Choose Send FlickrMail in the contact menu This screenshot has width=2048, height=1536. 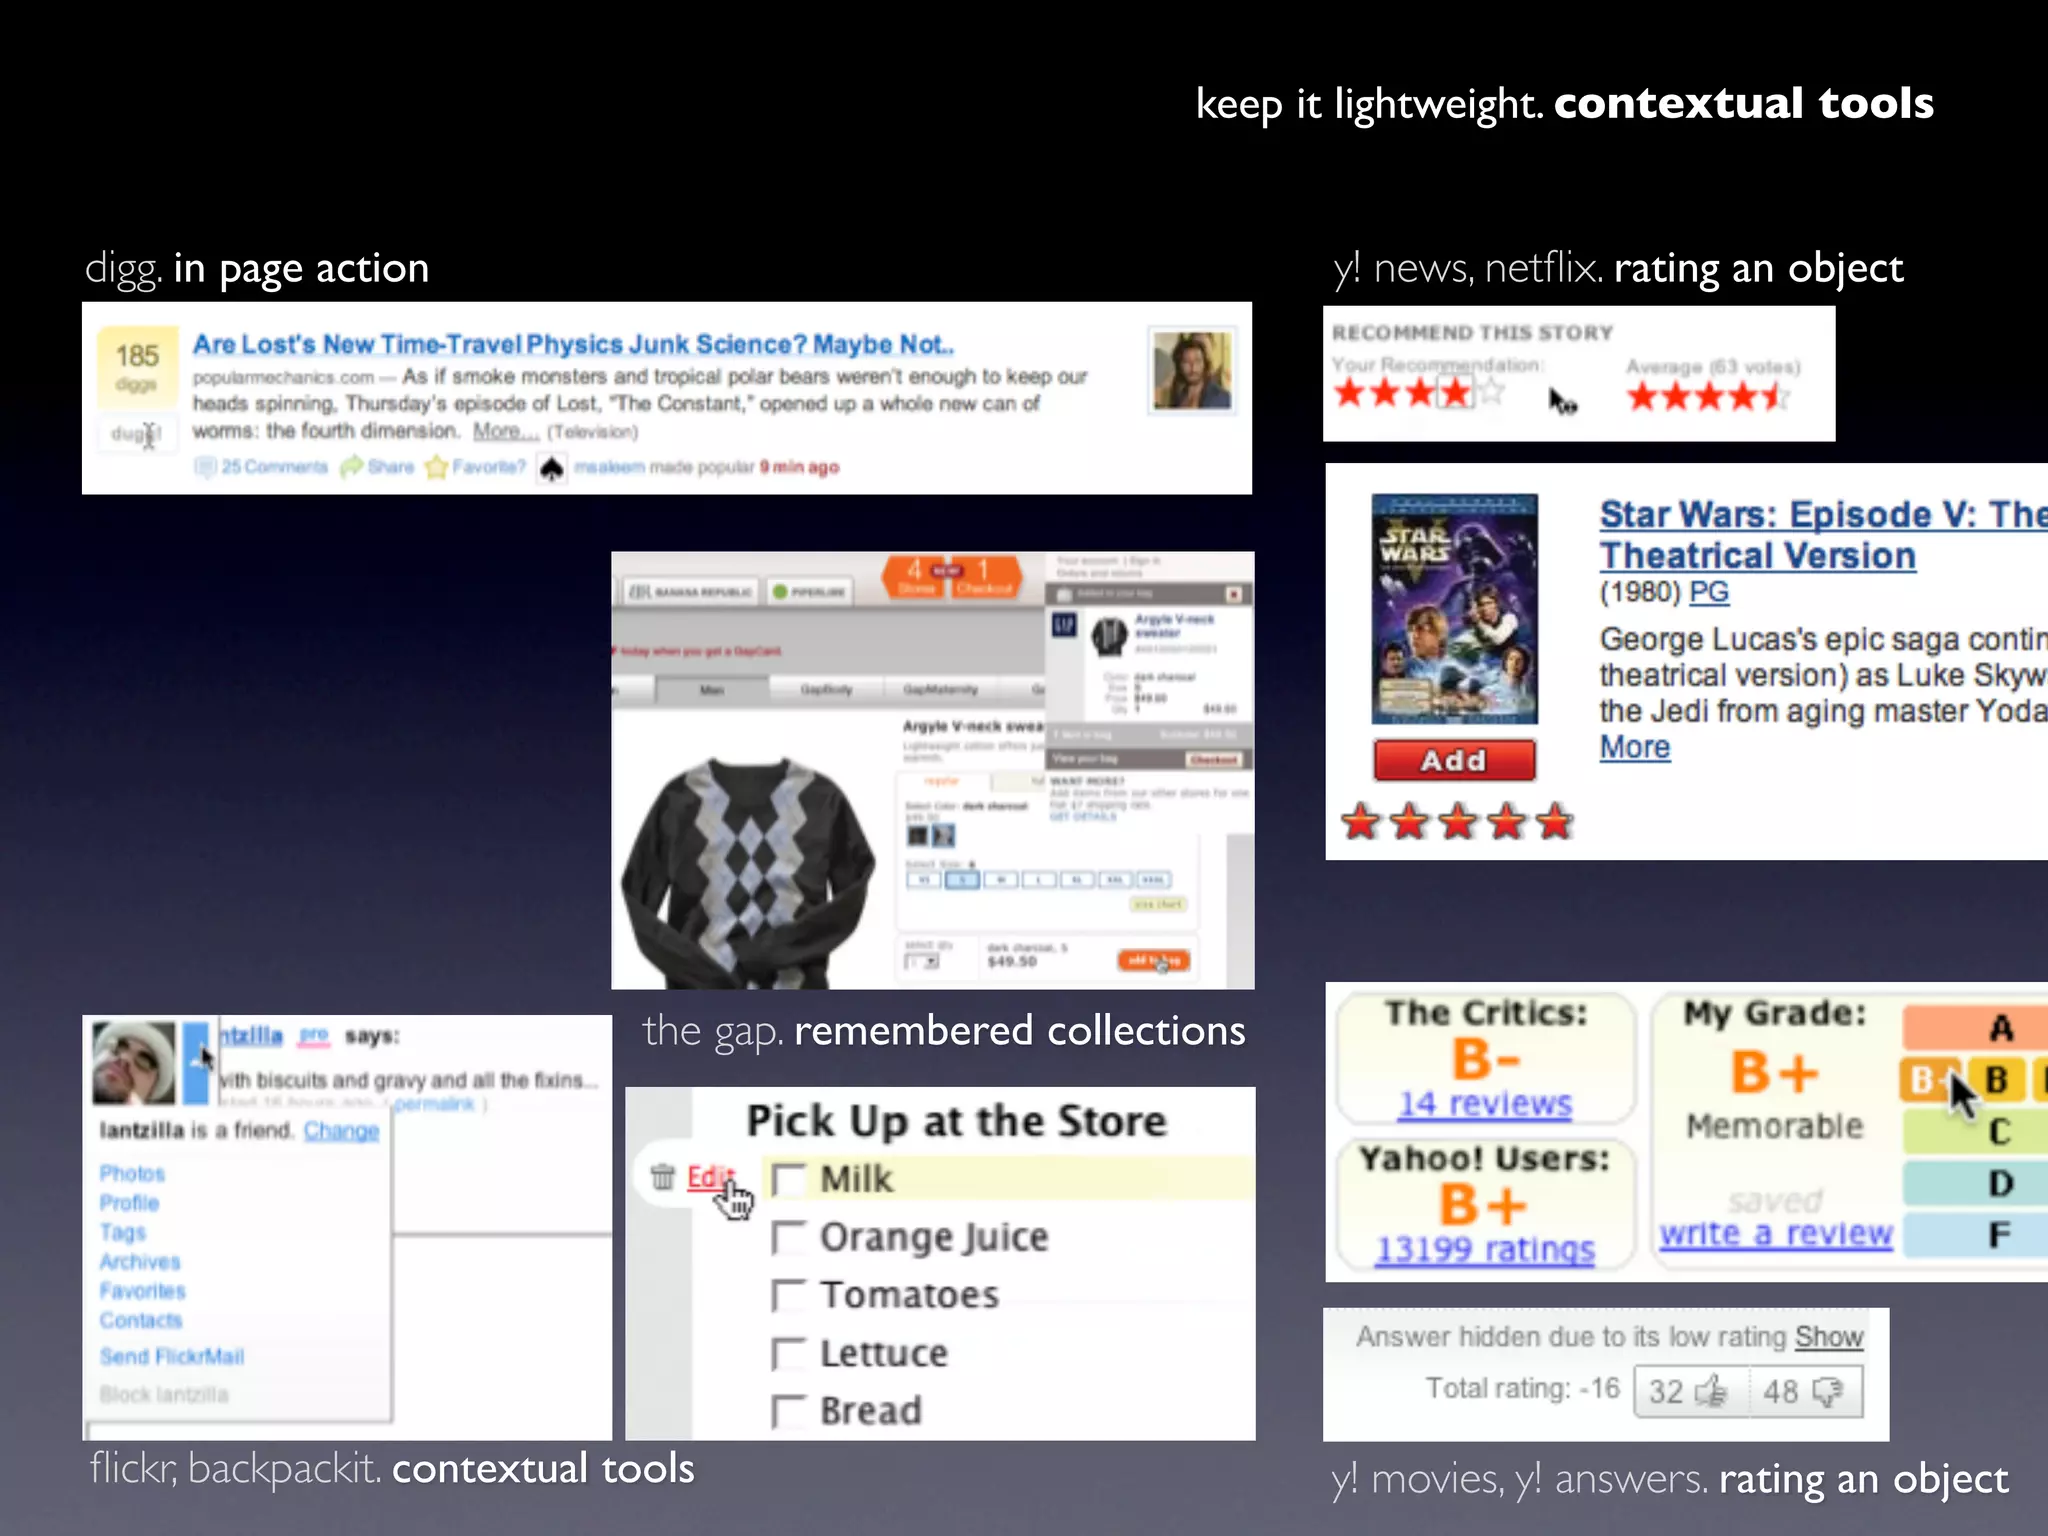(x=171, y=1356)
